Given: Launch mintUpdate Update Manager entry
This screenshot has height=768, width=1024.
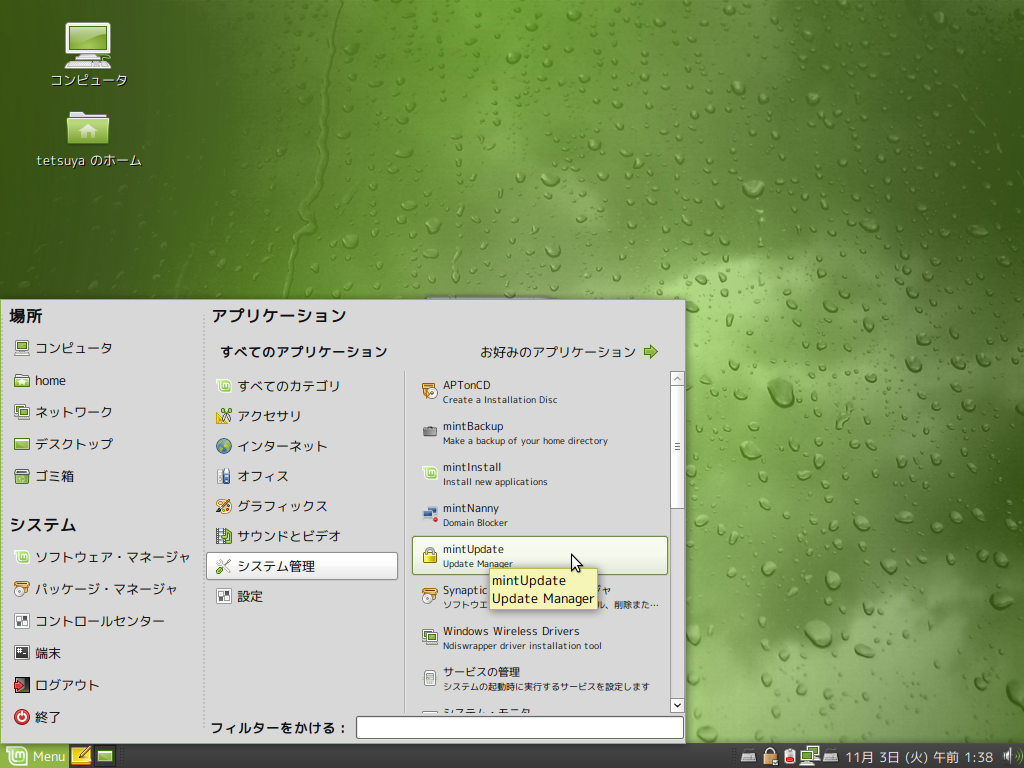Looking at the screenshot, I should point(539,556).
